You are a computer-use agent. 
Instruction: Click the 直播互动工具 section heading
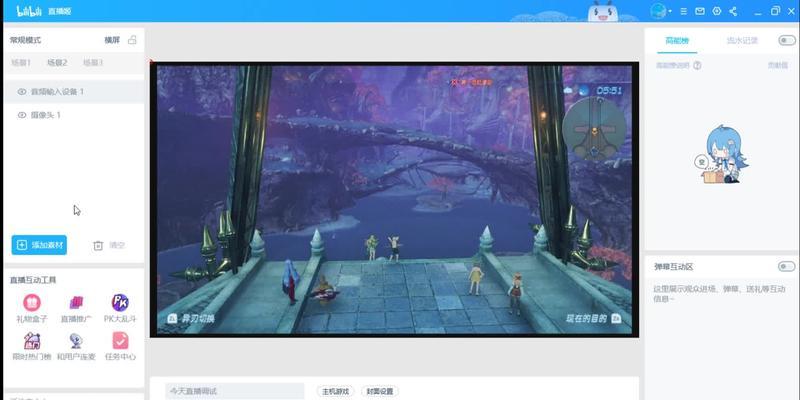(33, 280)
